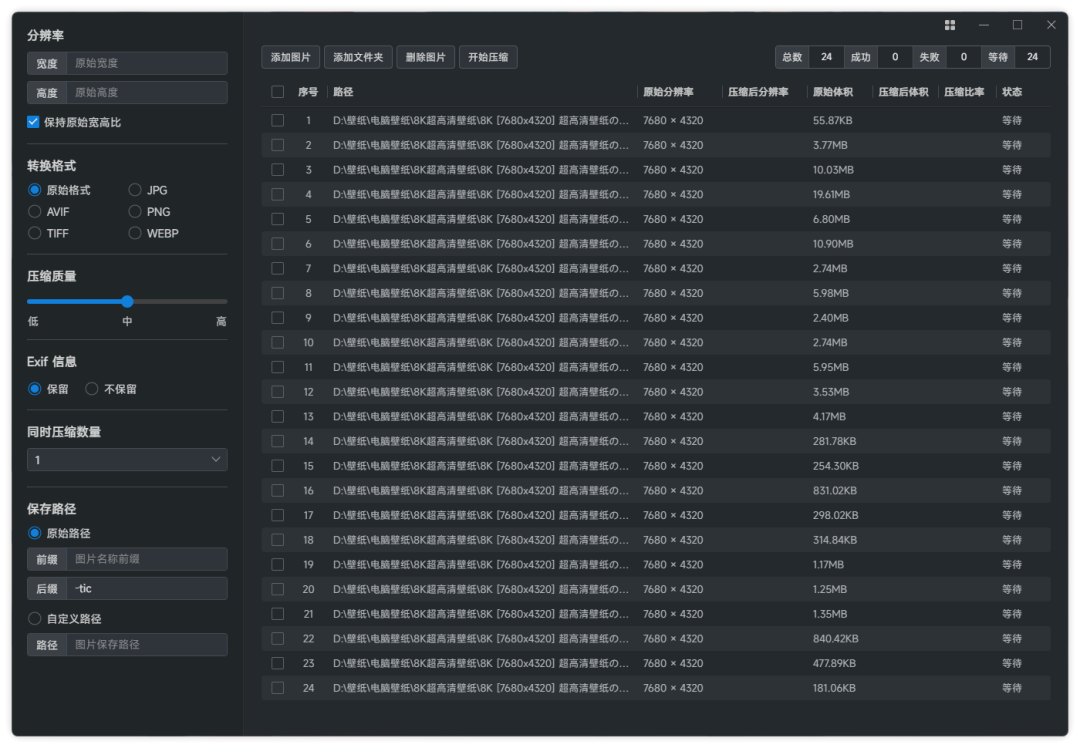Click the 添加图片 button

(290, 58)
